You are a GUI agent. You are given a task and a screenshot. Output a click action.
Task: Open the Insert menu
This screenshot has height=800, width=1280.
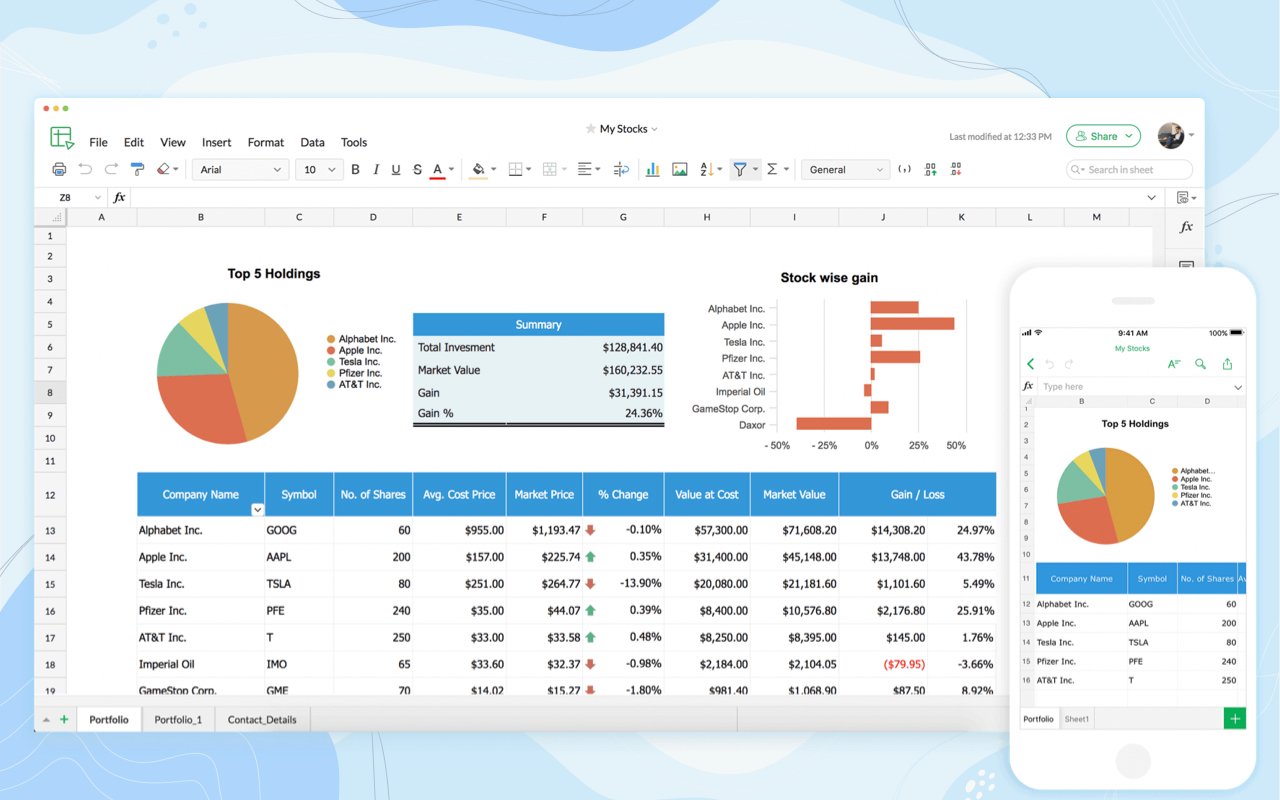click(216, 142)
